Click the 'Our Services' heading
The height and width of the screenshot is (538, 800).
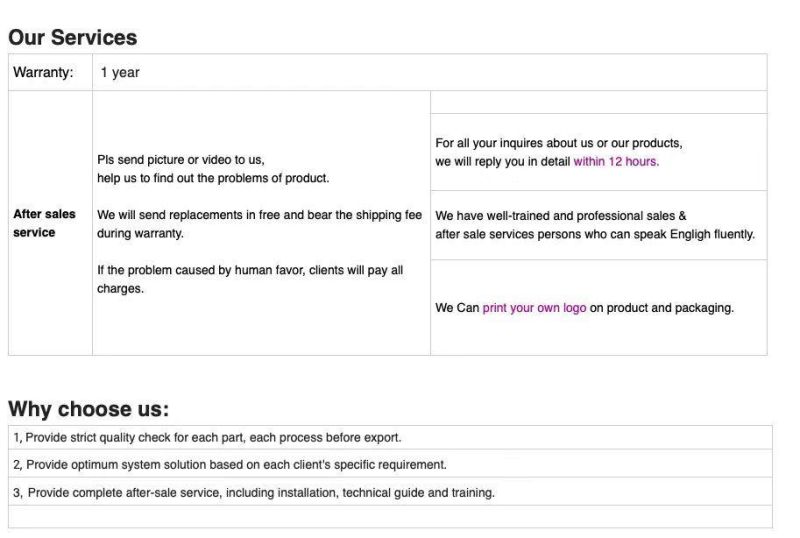[72, 37]
